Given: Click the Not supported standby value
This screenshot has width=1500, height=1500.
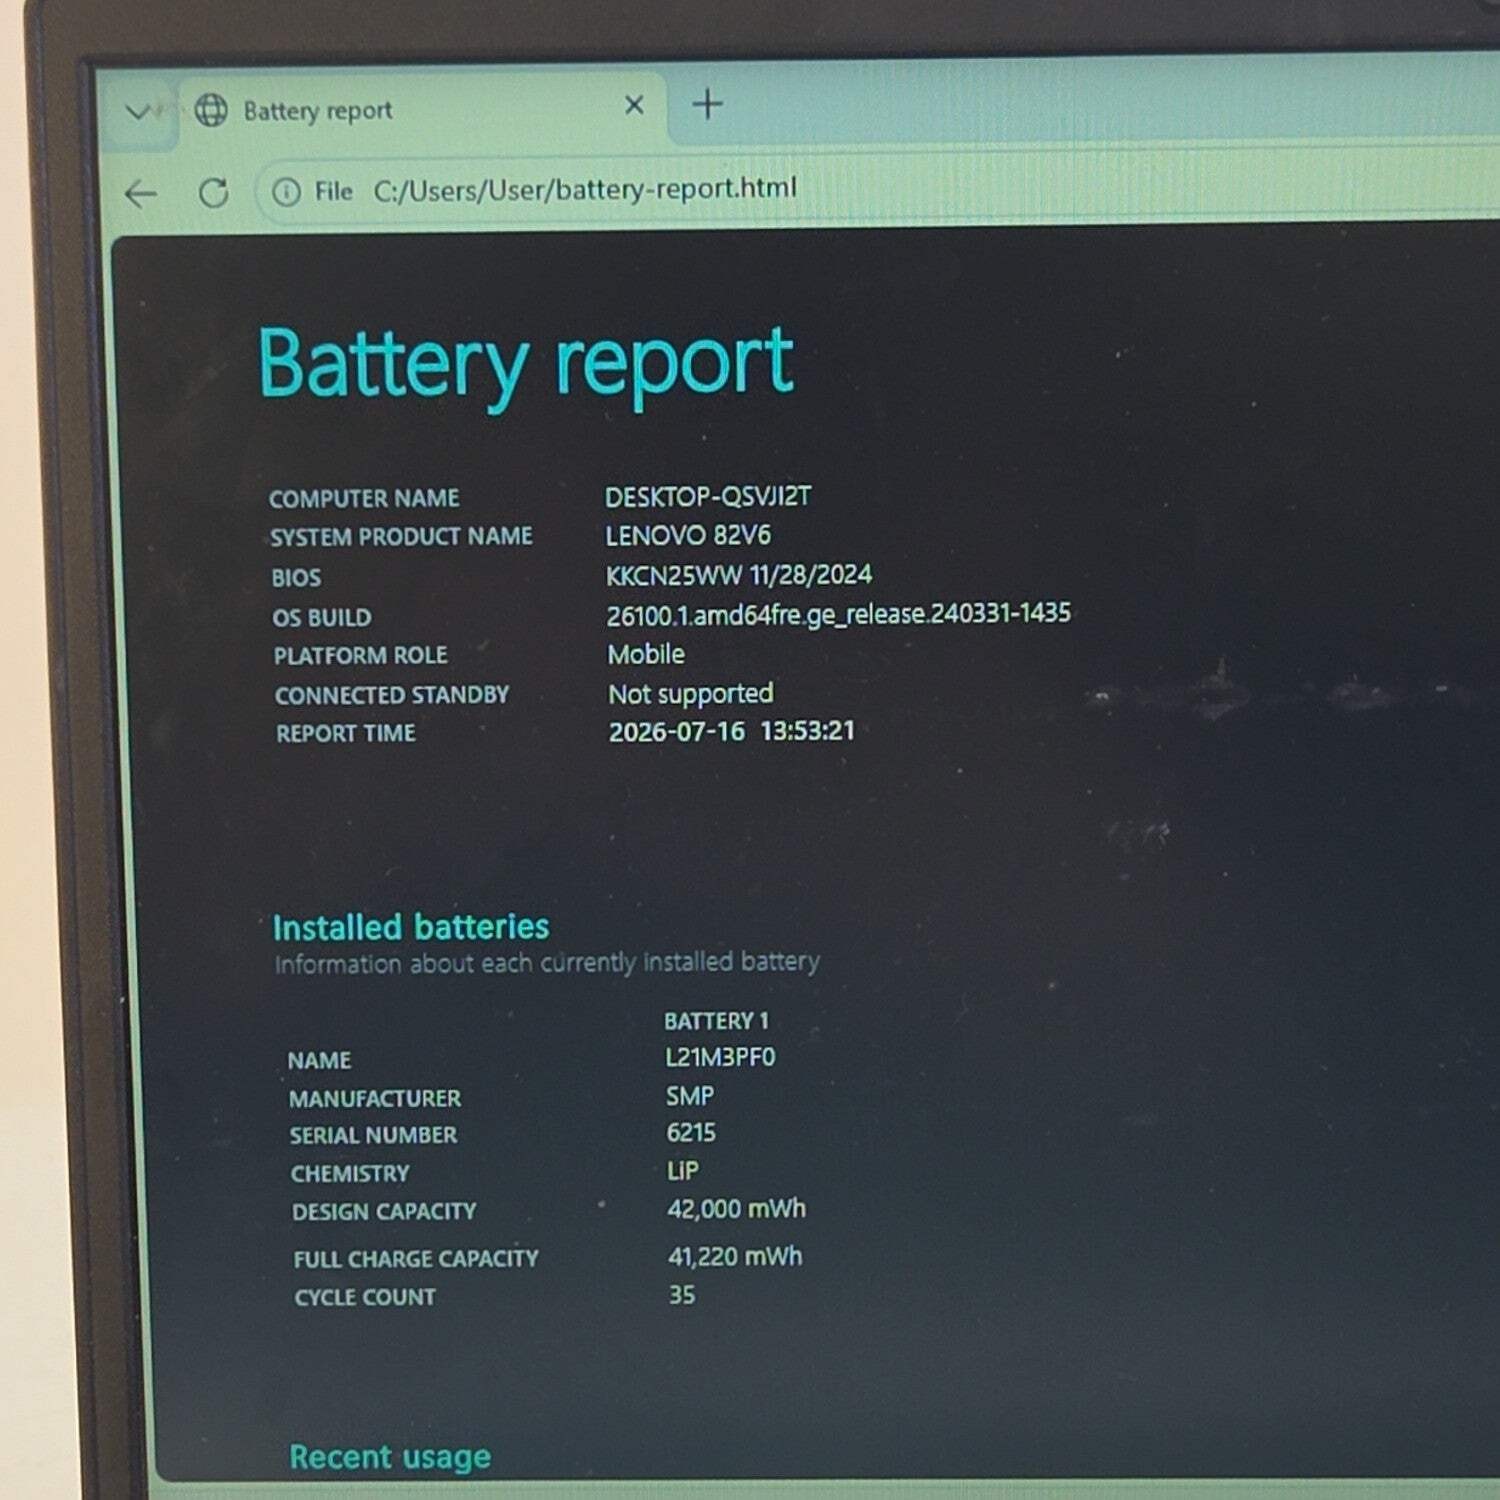Looking at the screenshot, I should coord(691,693).
